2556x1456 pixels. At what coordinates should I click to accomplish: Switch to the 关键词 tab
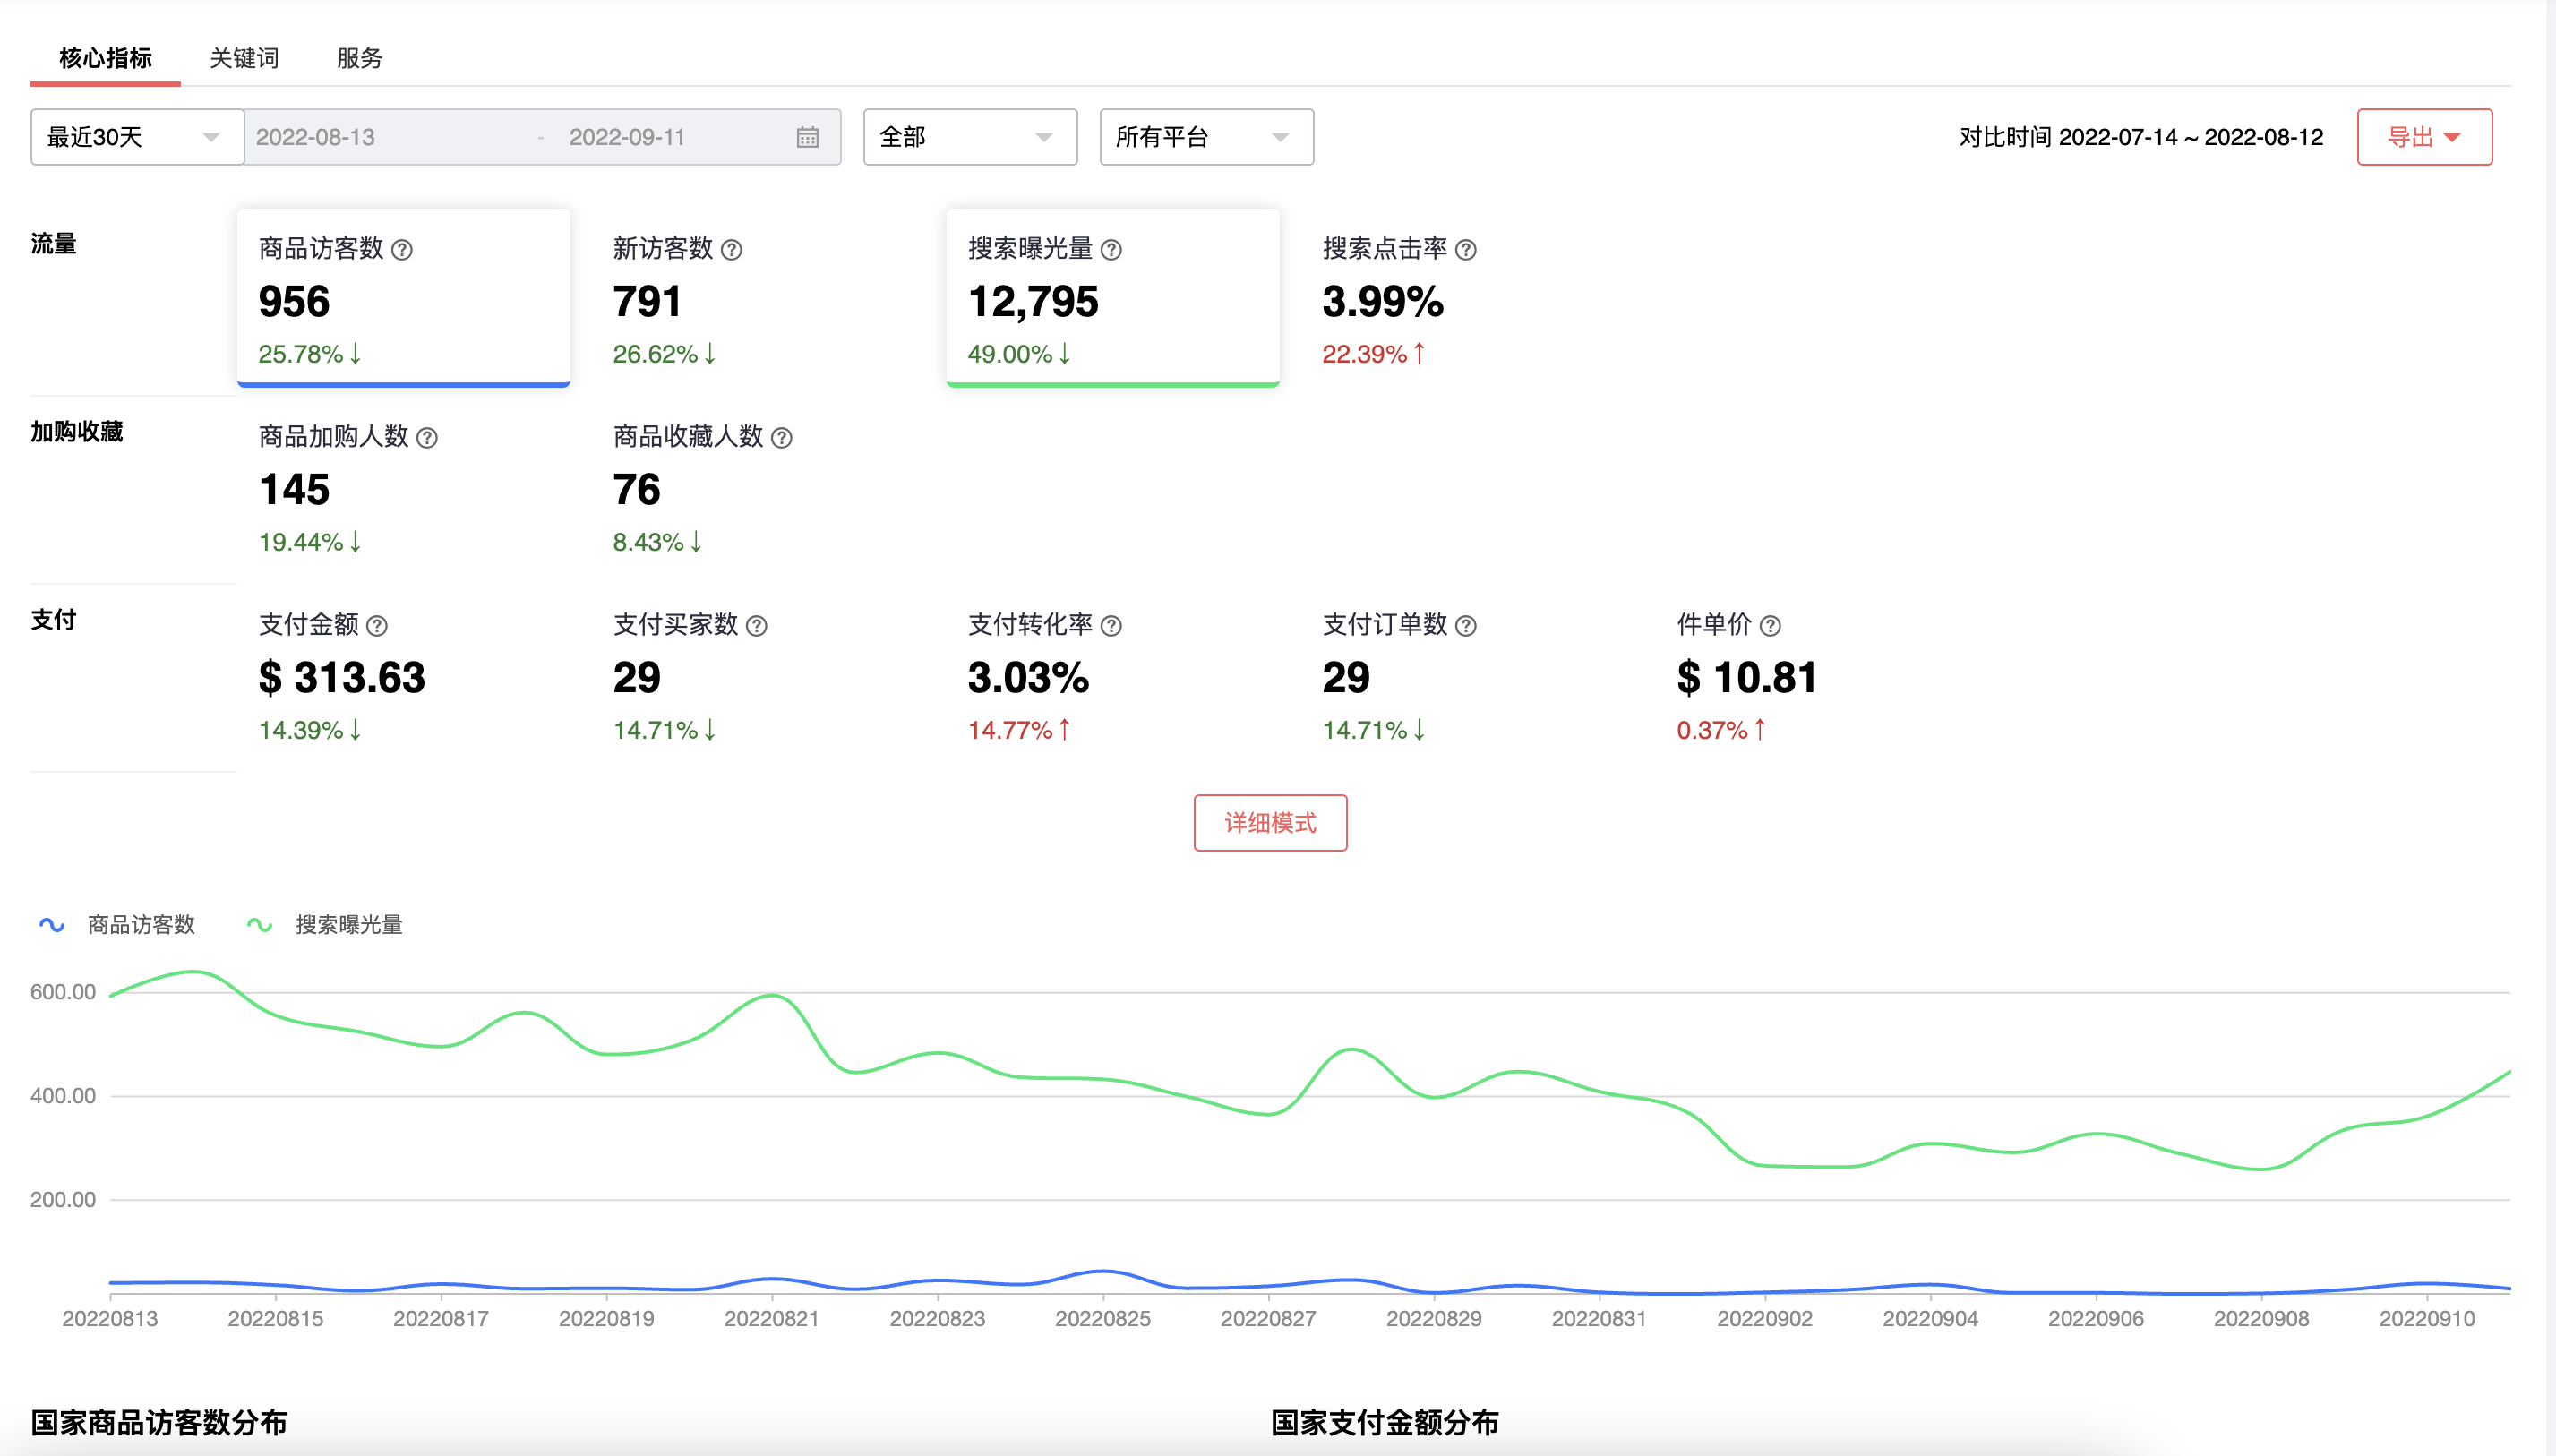244,59
